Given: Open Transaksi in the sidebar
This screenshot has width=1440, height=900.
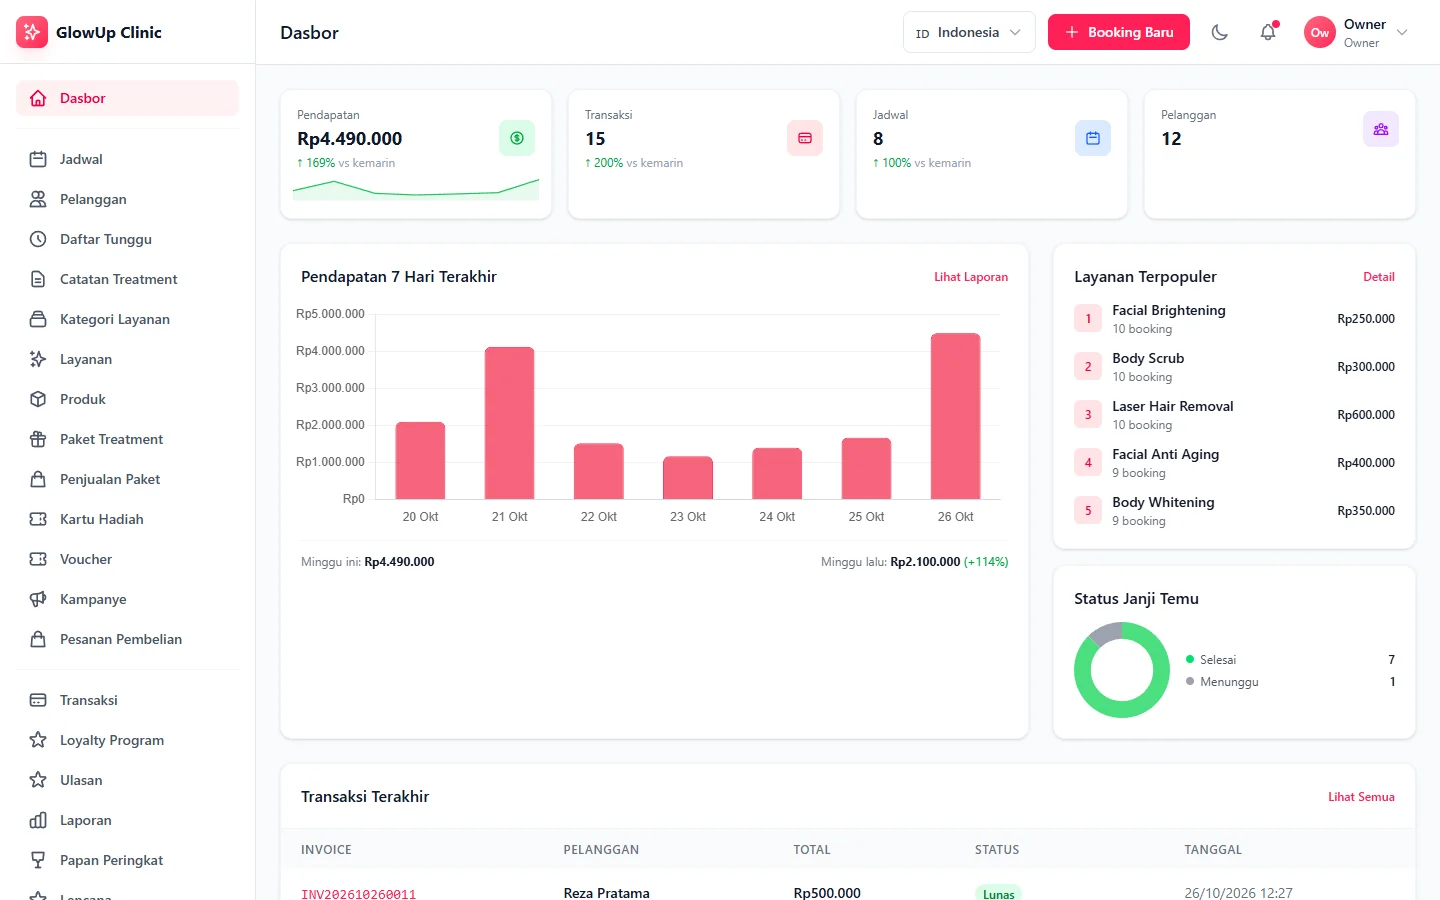Looking at the screenshot, I should tap(127, 700).
